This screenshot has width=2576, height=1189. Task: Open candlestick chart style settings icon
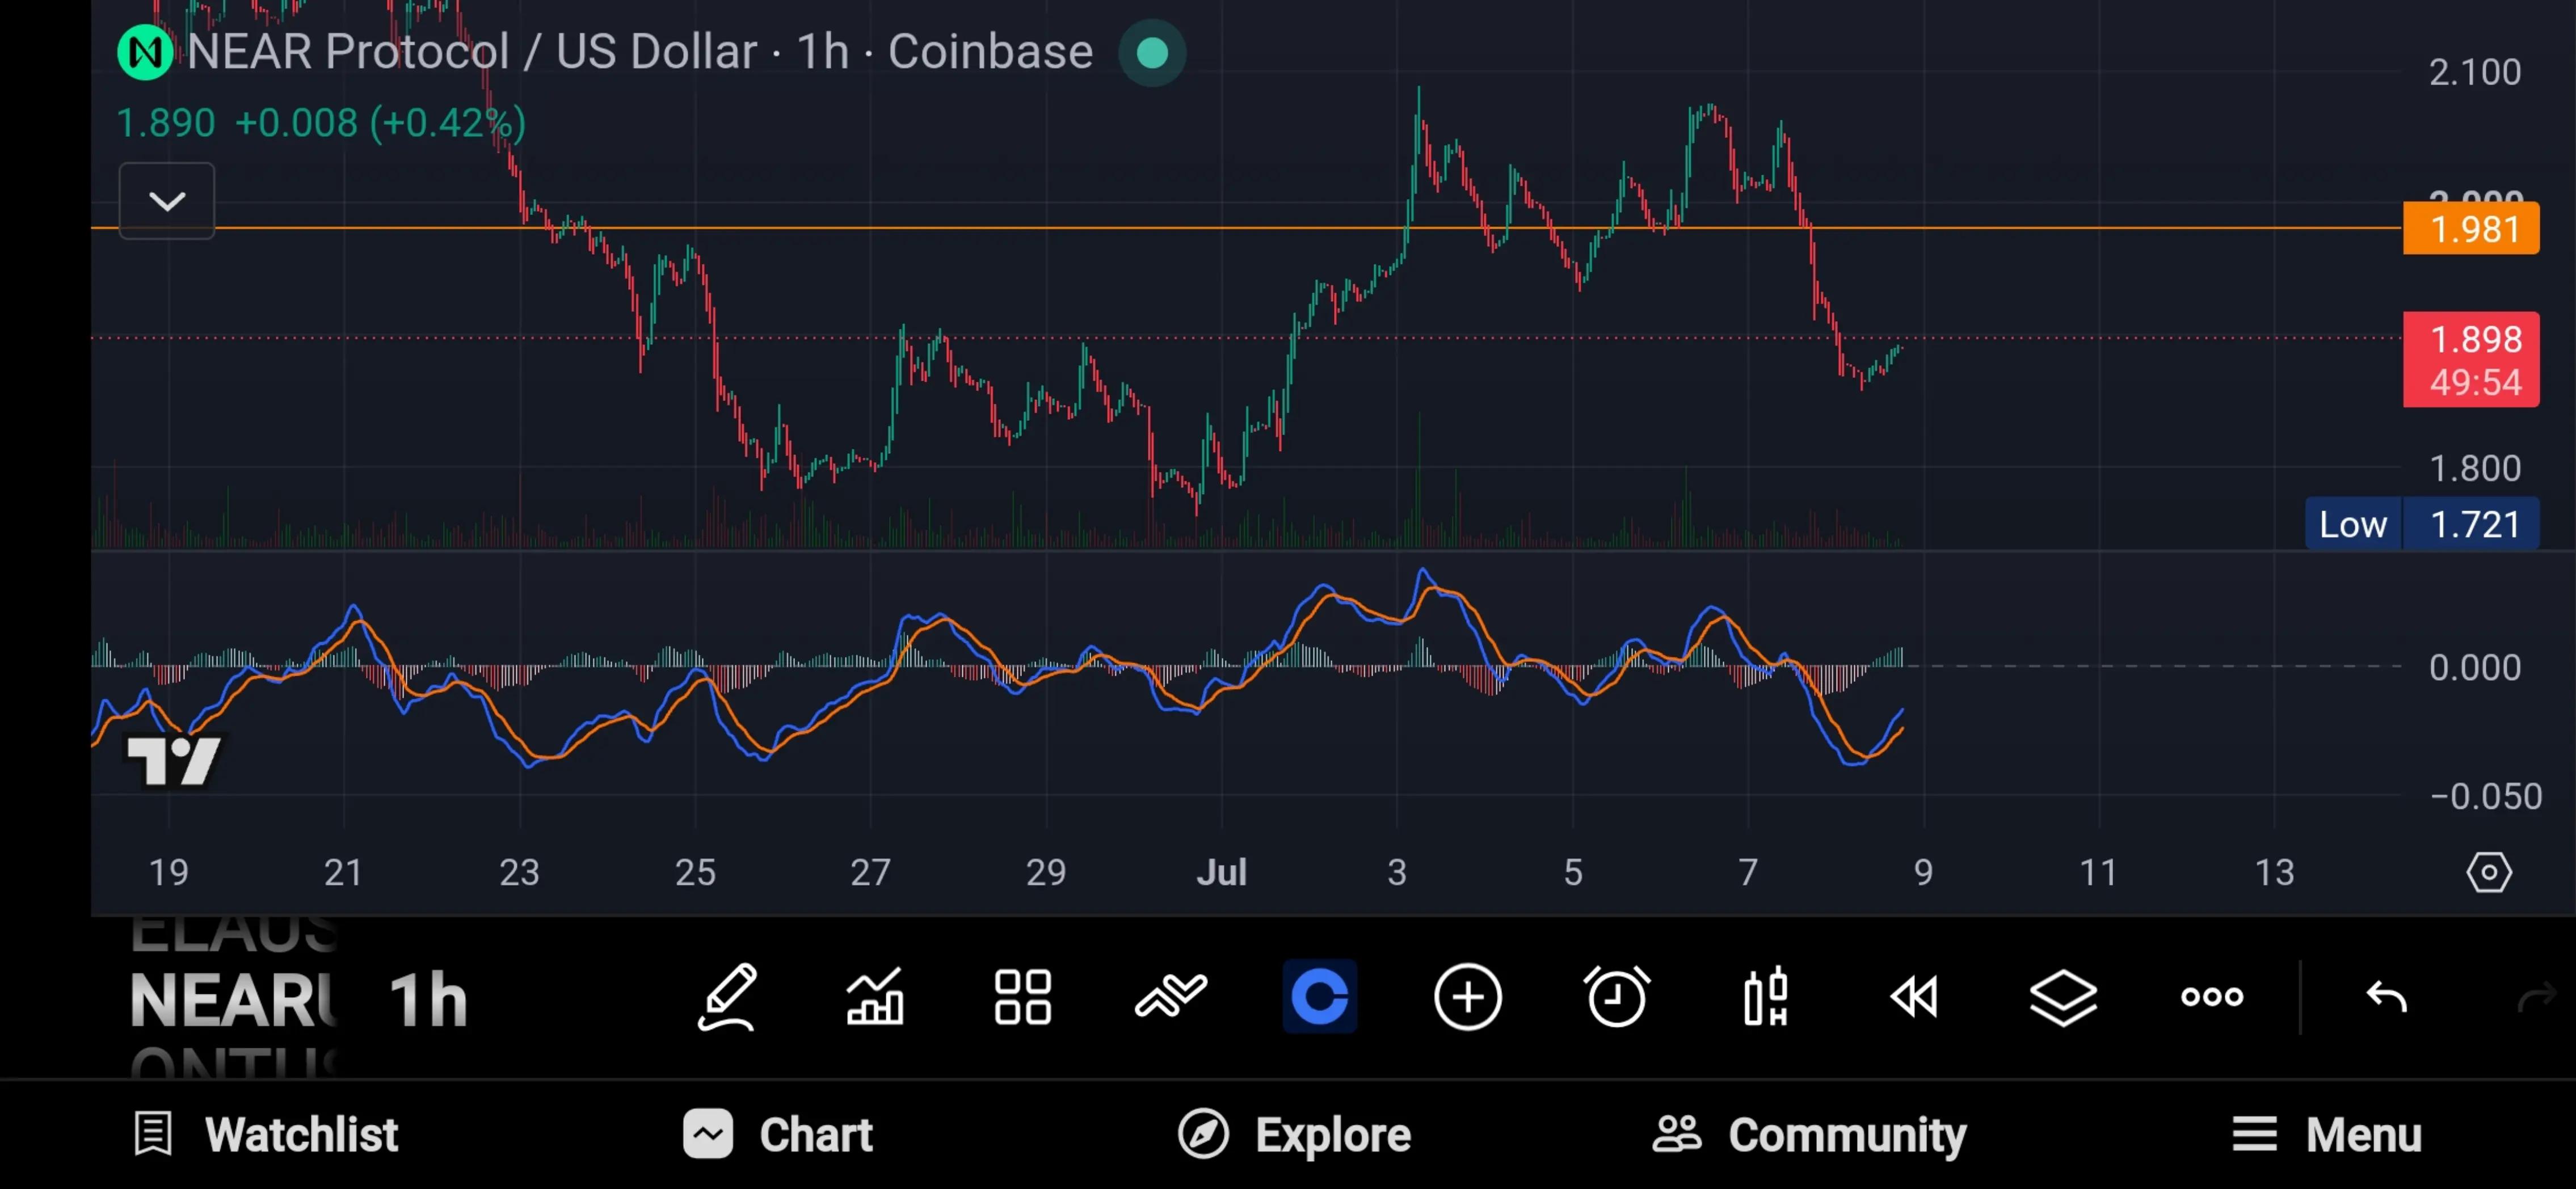pos(1766,997)
